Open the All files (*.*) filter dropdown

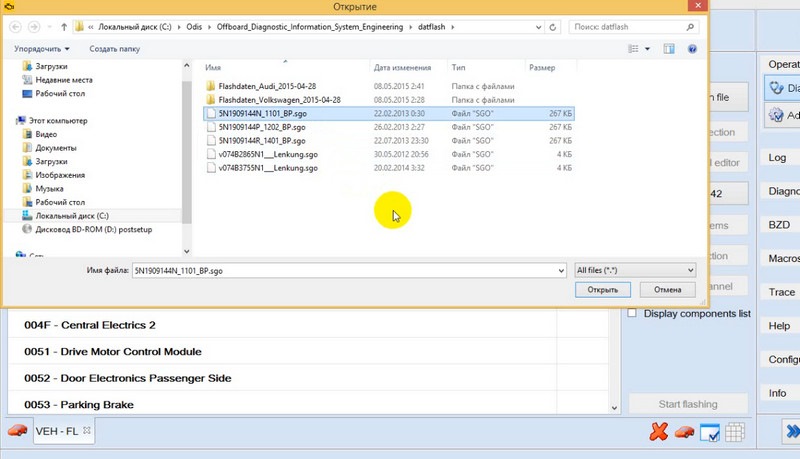[635, 270]
